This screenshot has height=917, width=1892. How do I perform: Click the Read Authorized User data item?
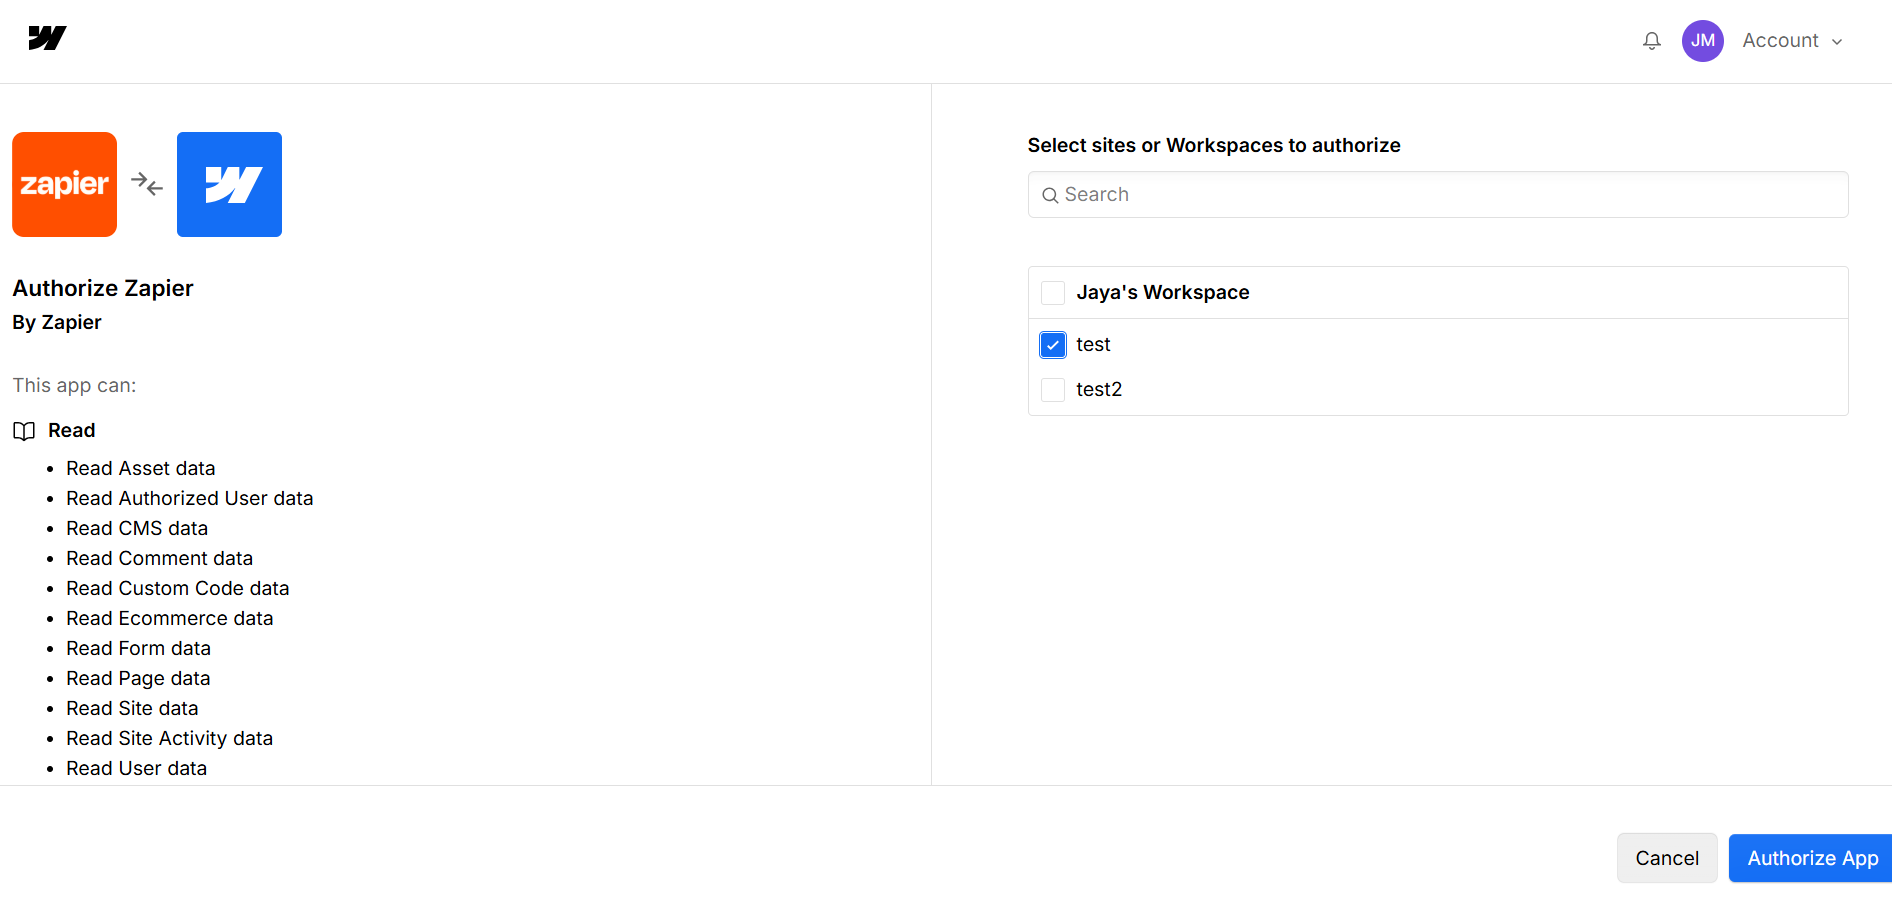pos(190,498)
